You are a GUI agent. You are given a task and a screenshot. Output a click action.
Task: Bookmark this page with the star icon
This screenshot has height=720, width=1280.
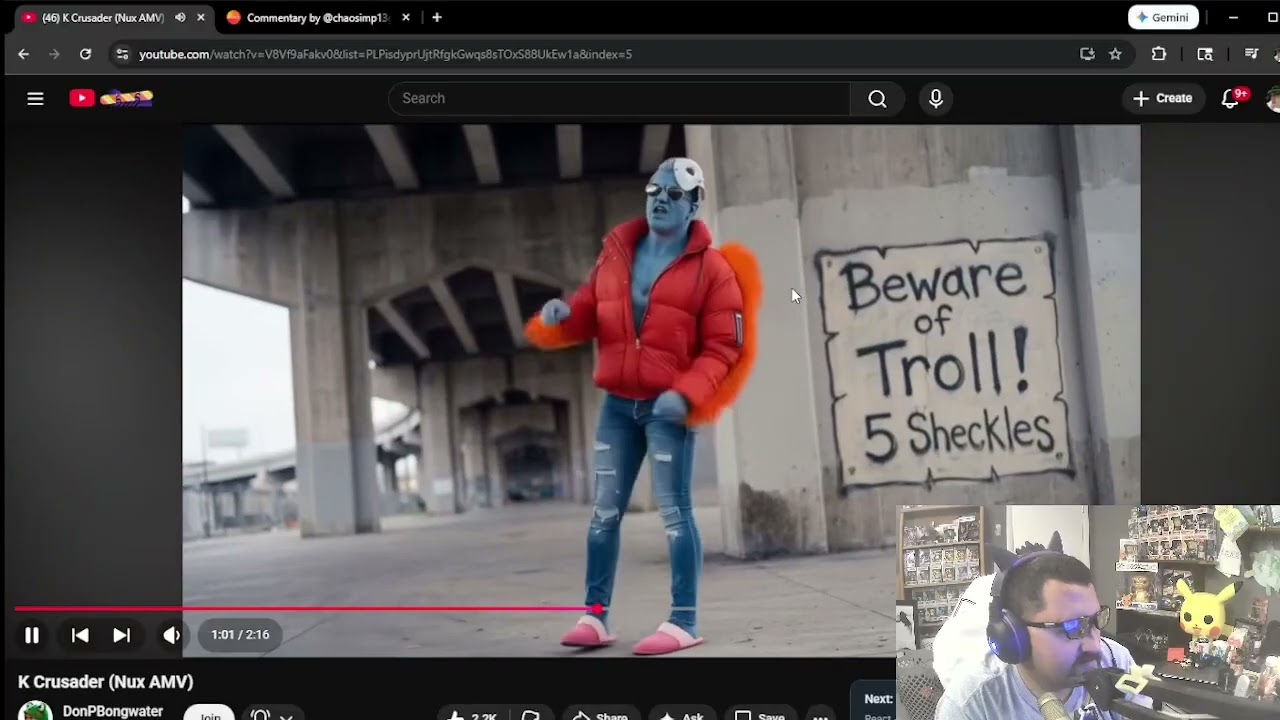pyautogui.click(x=1115, y=54)
